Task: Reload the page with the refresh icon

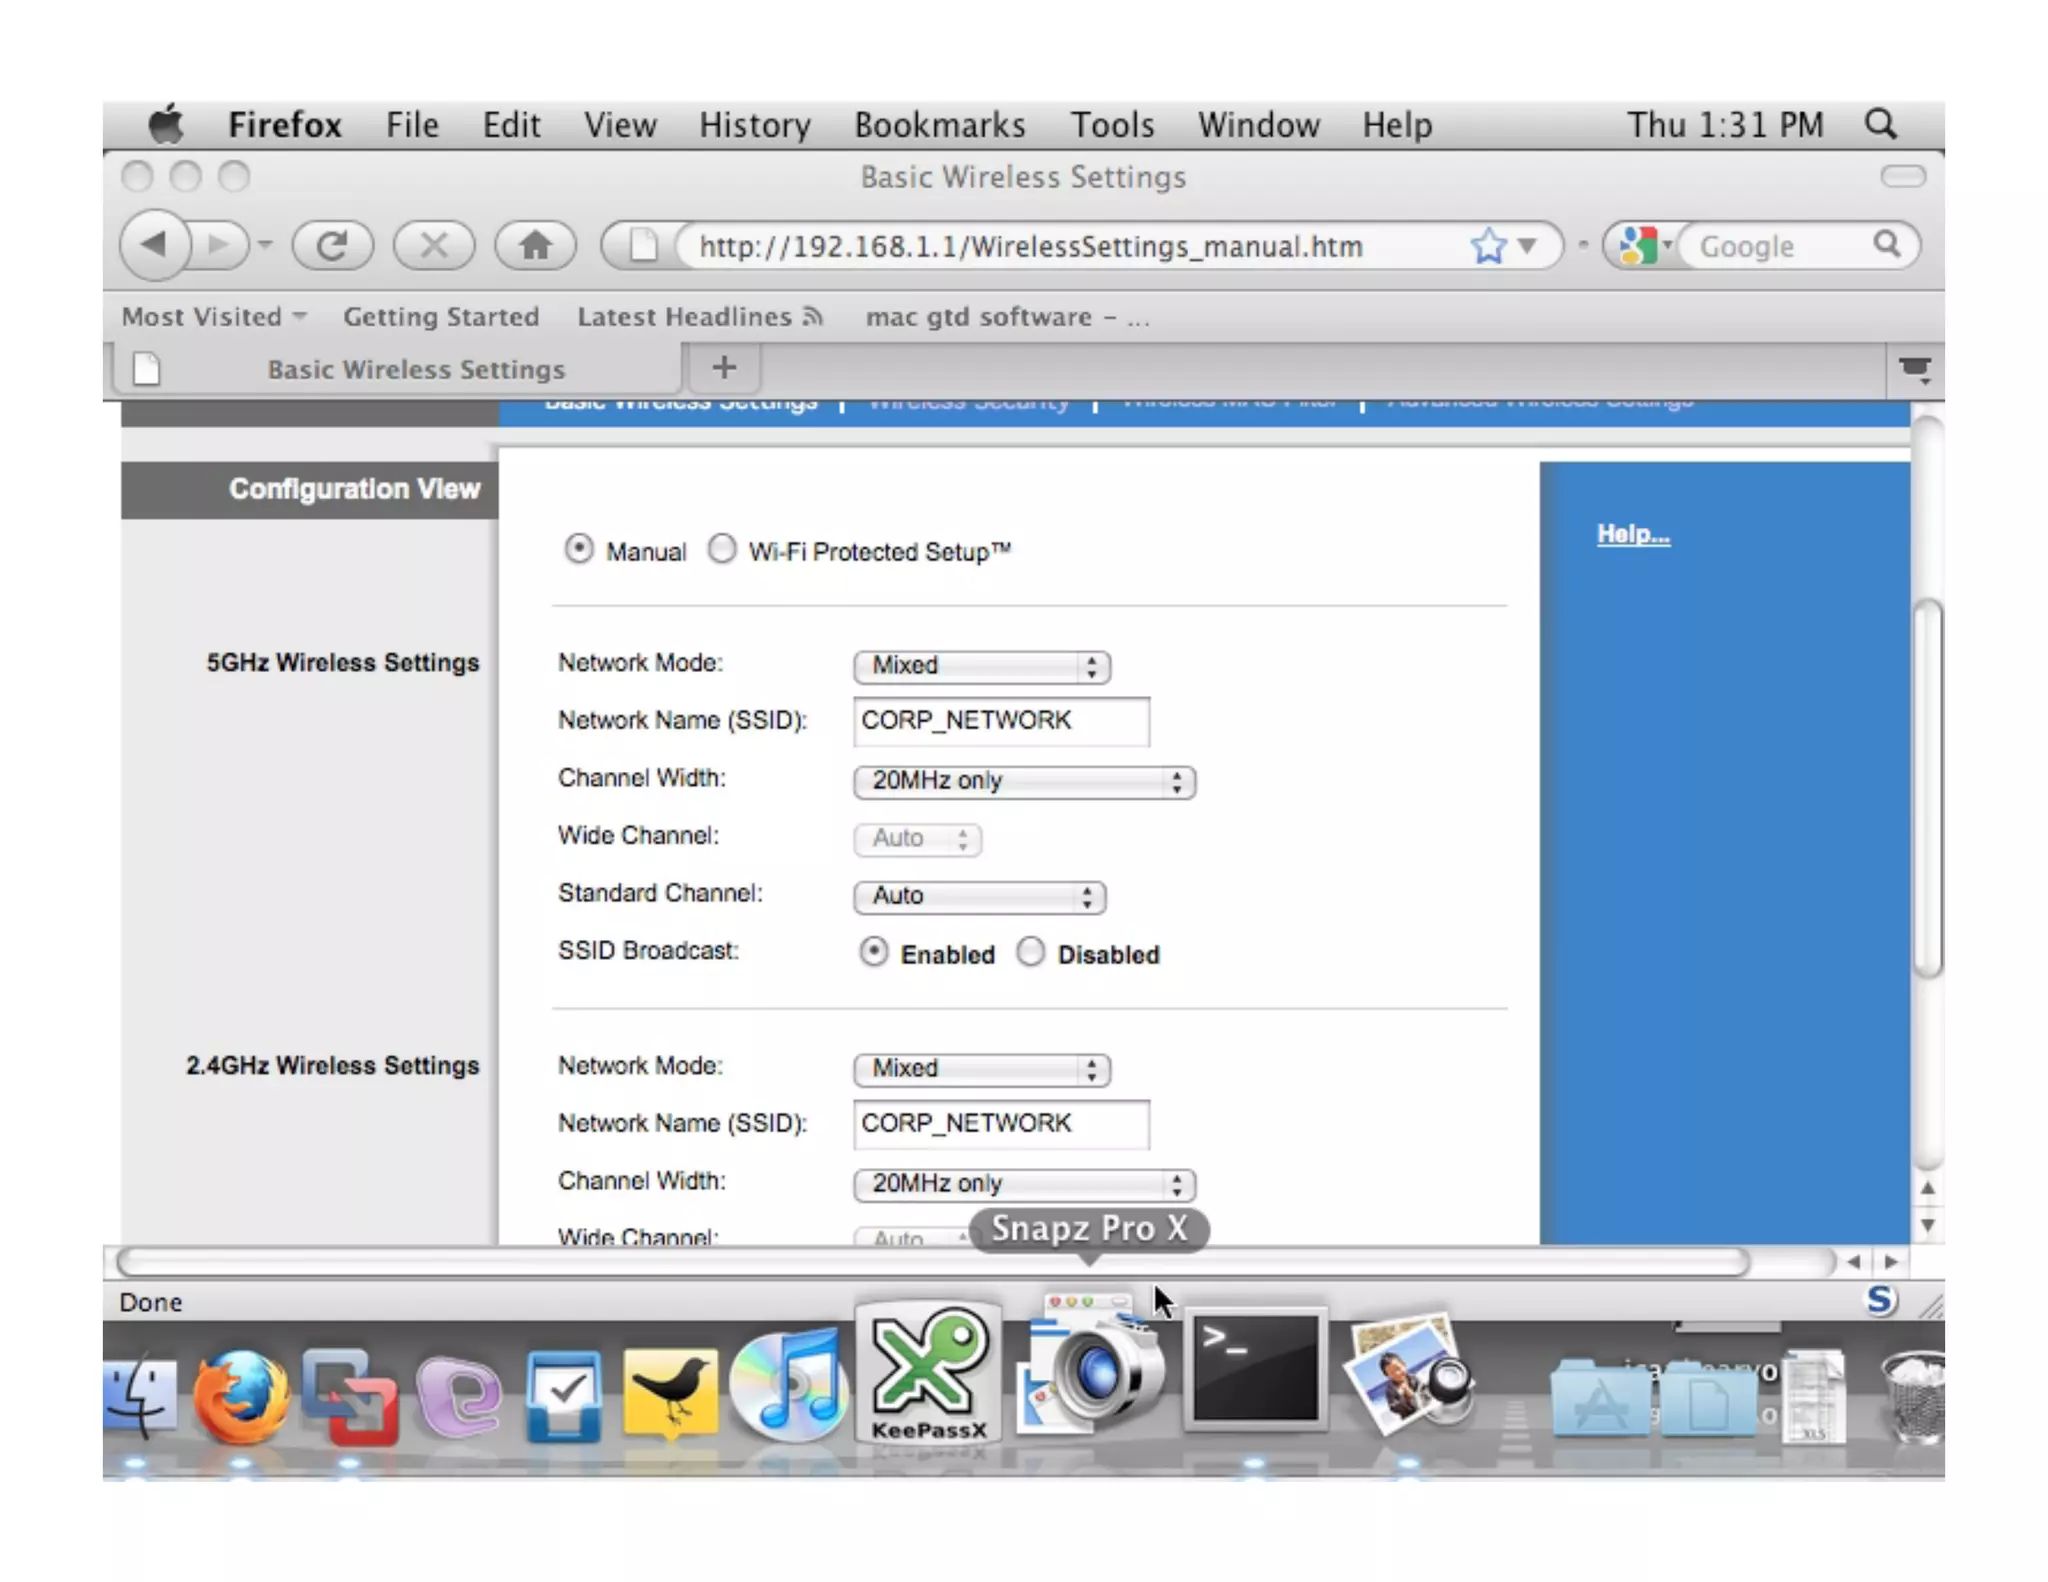Action: click(x=332, y=245)
